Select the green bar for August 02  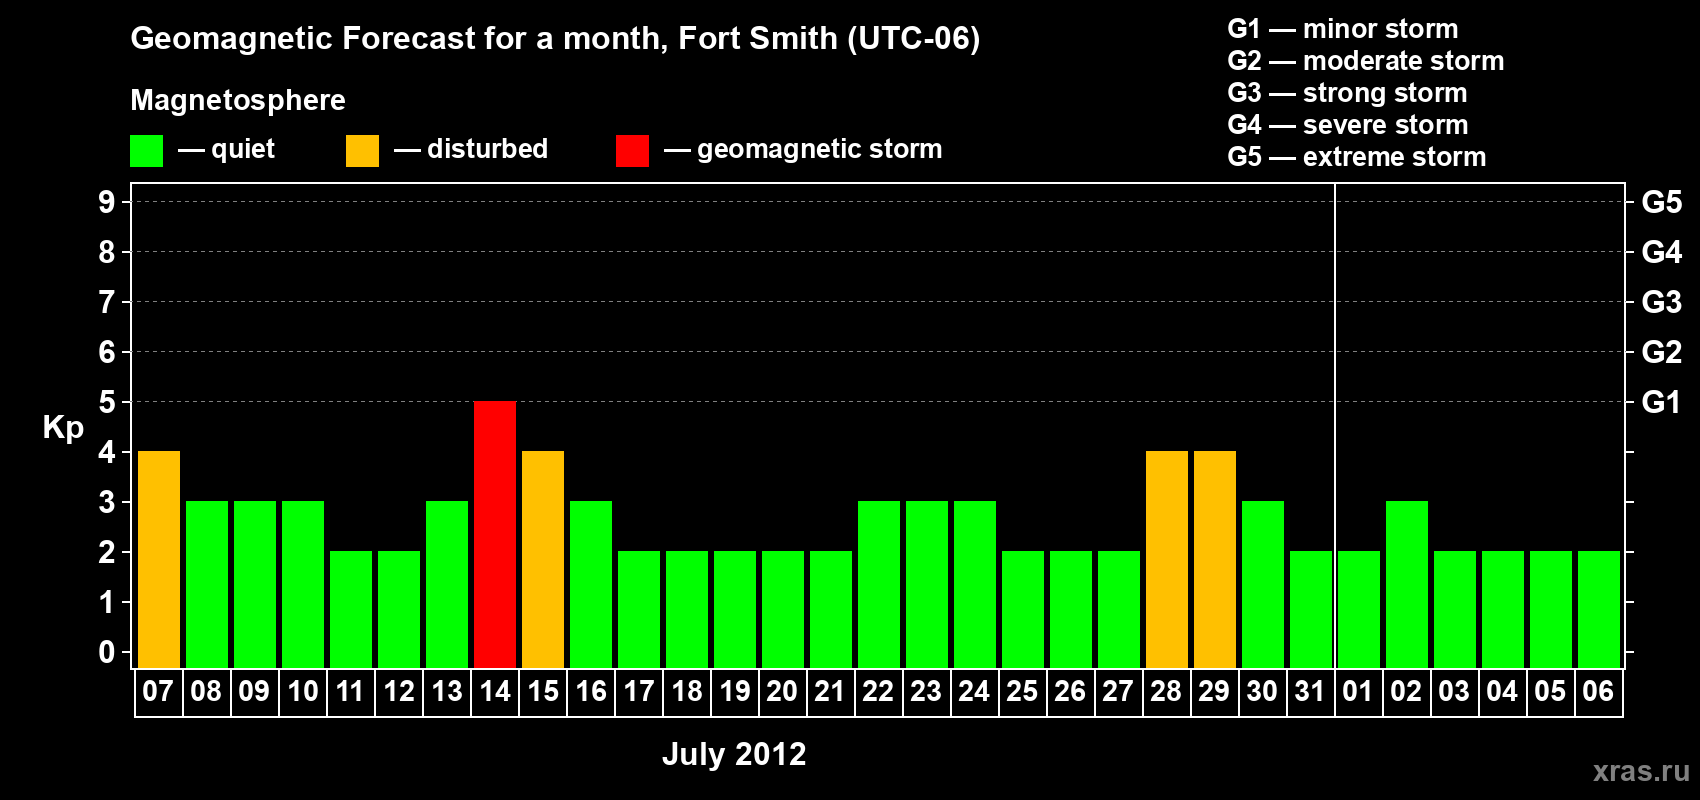point(1407,584)
